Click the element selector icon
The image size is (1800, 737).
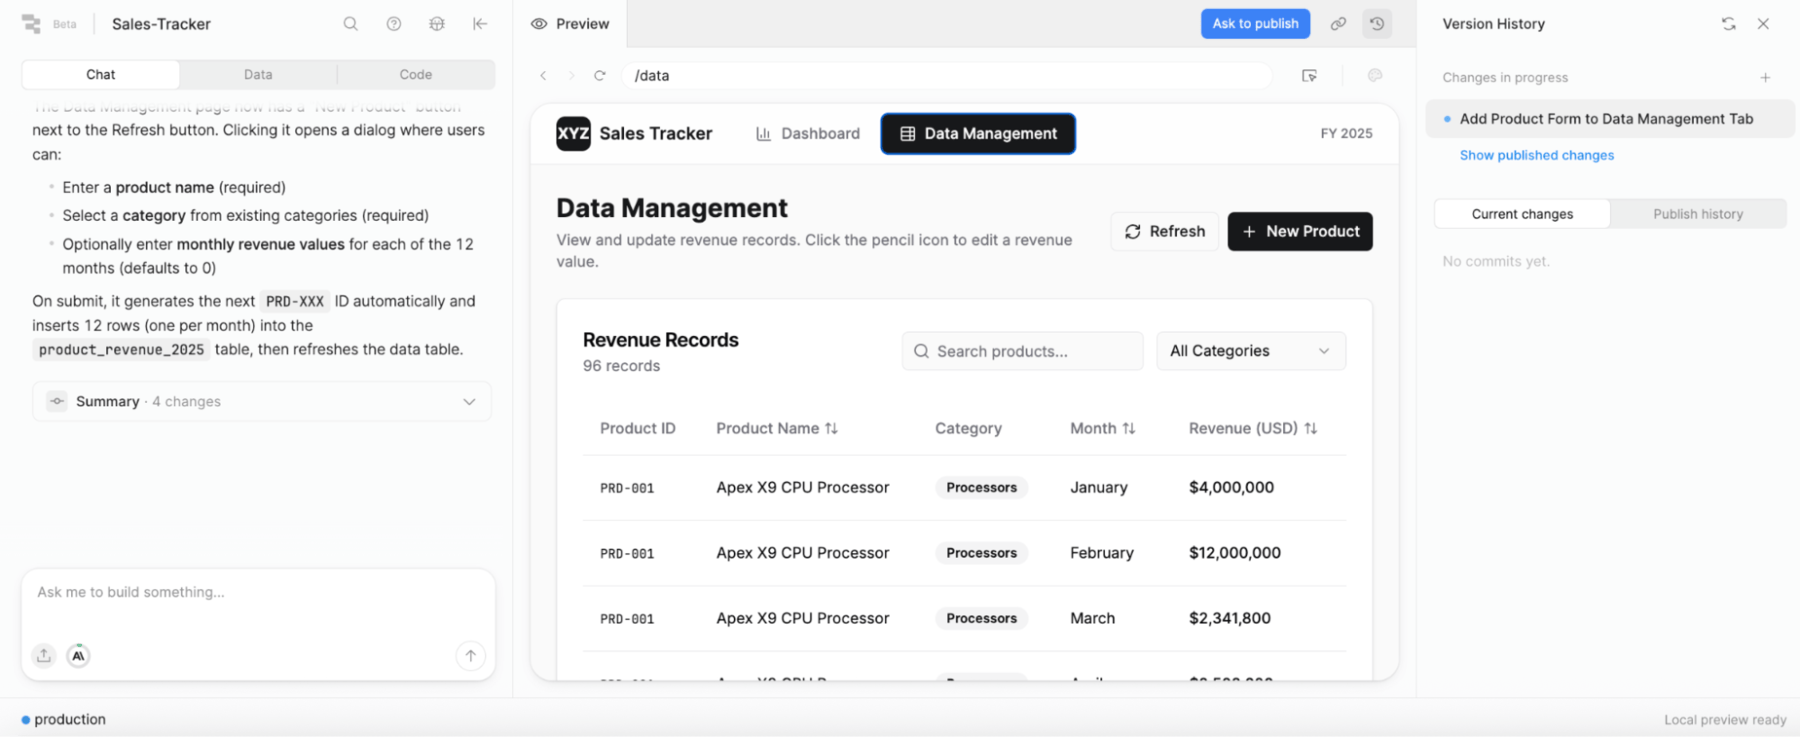(x=1309, y=76)
